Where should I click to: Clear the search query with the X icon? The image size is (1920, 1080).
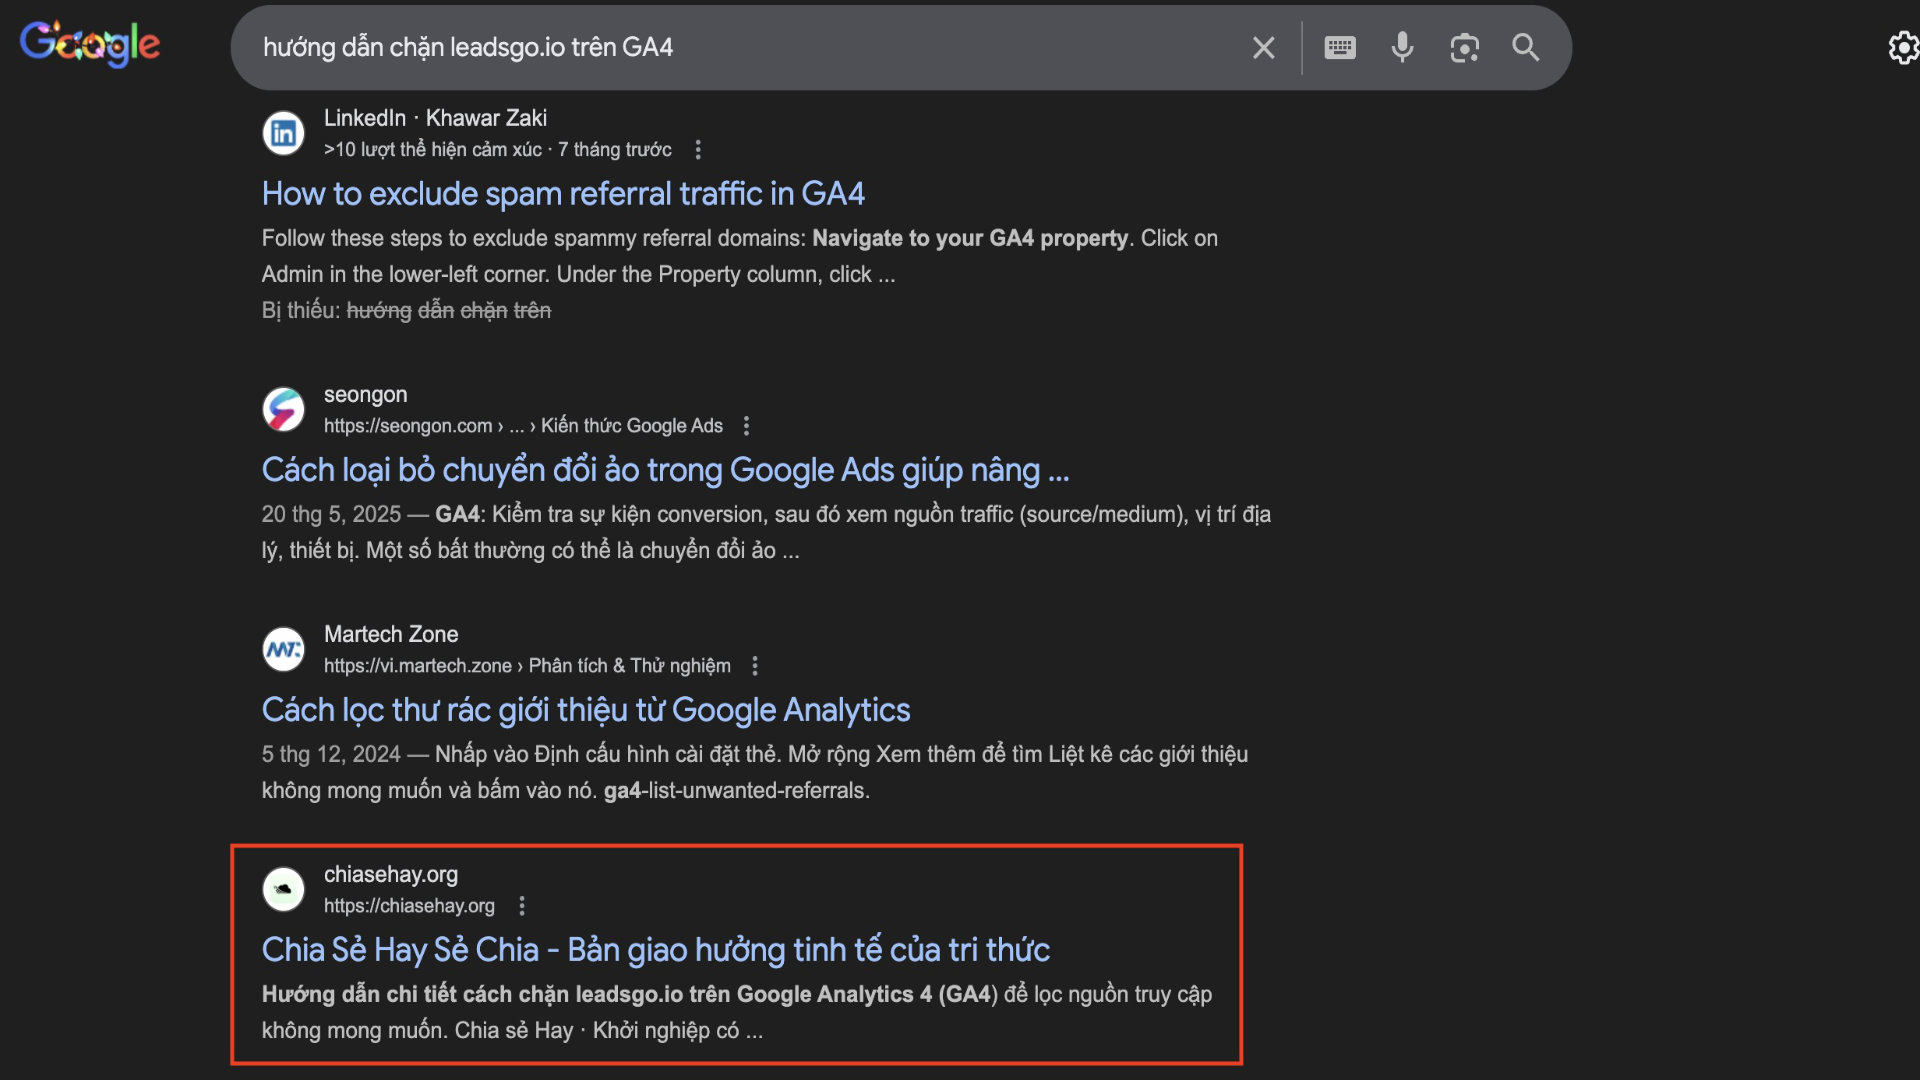pyautogui.click(x=1263, y=47)
